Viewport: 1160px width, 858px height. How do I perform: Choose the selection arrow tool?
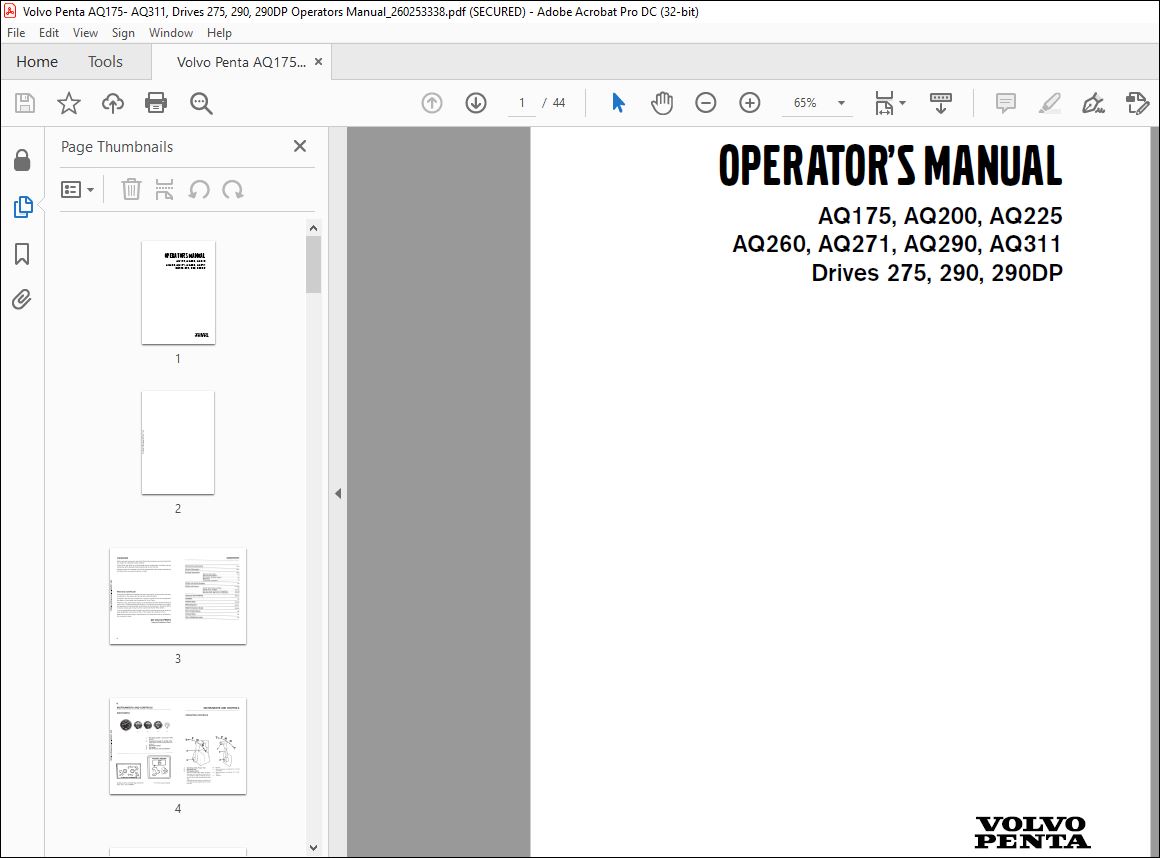[x=618, y=103]
